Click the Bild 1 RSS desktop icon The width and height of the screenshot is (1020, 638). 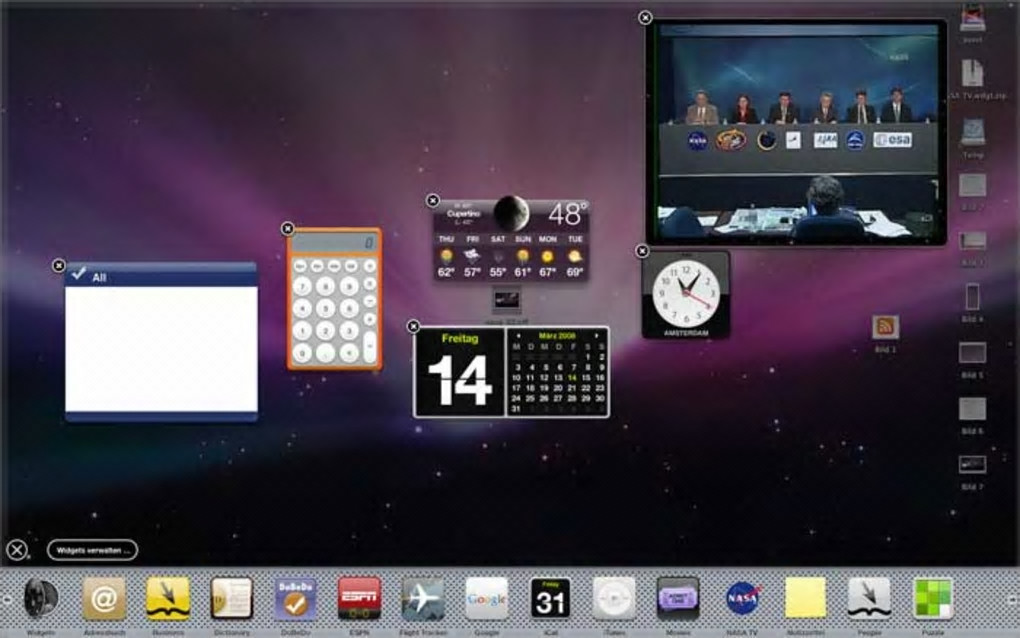885,327
